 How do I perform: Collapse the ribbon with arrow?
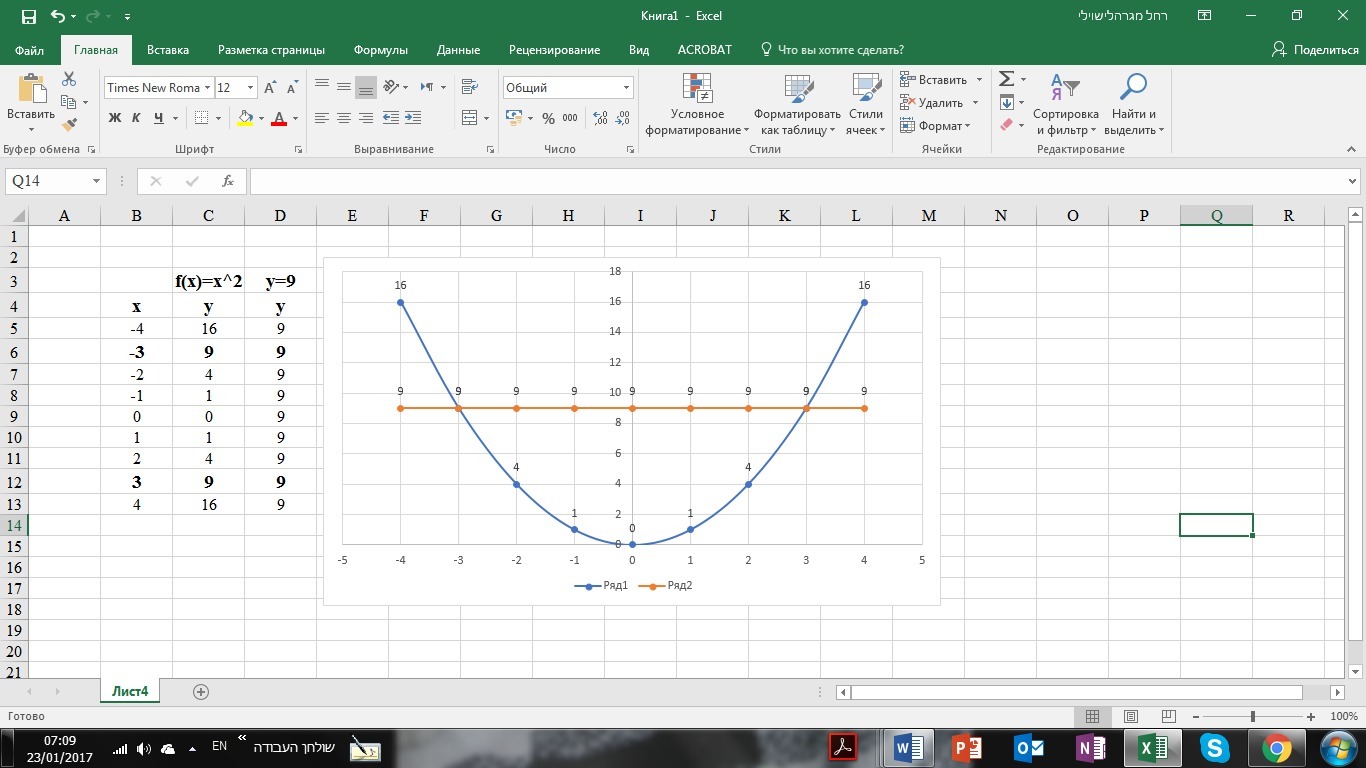click(1352, 149)
